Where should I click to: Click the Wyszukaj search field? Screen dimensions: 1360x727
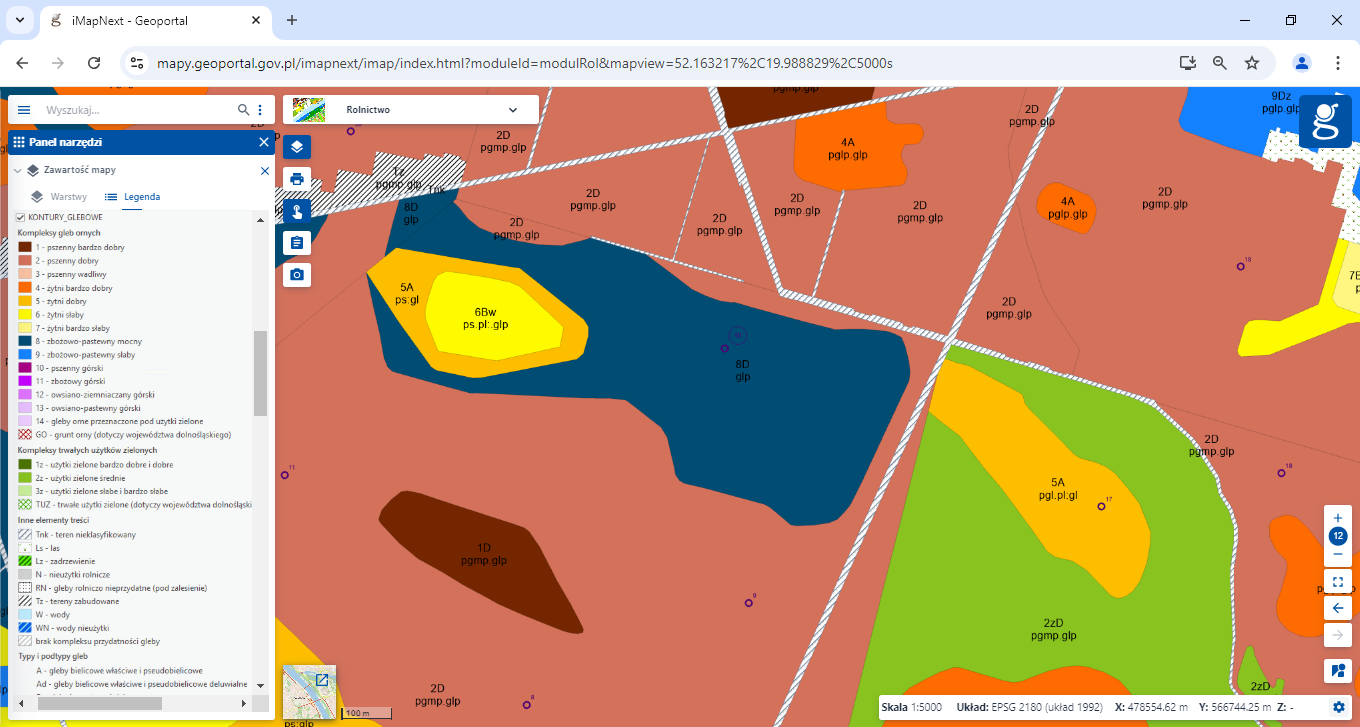click(135, 110)
